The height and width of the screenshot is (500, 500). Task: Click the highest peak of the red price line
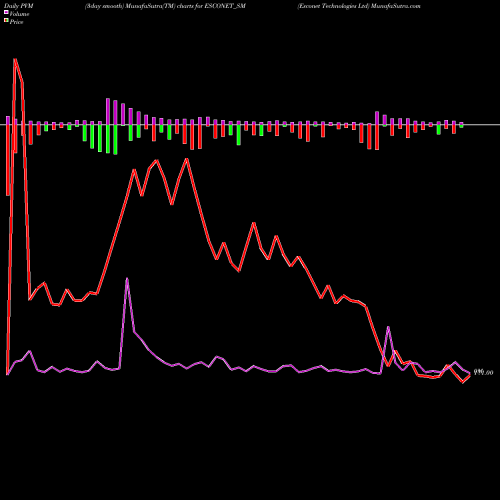(15, 60)
